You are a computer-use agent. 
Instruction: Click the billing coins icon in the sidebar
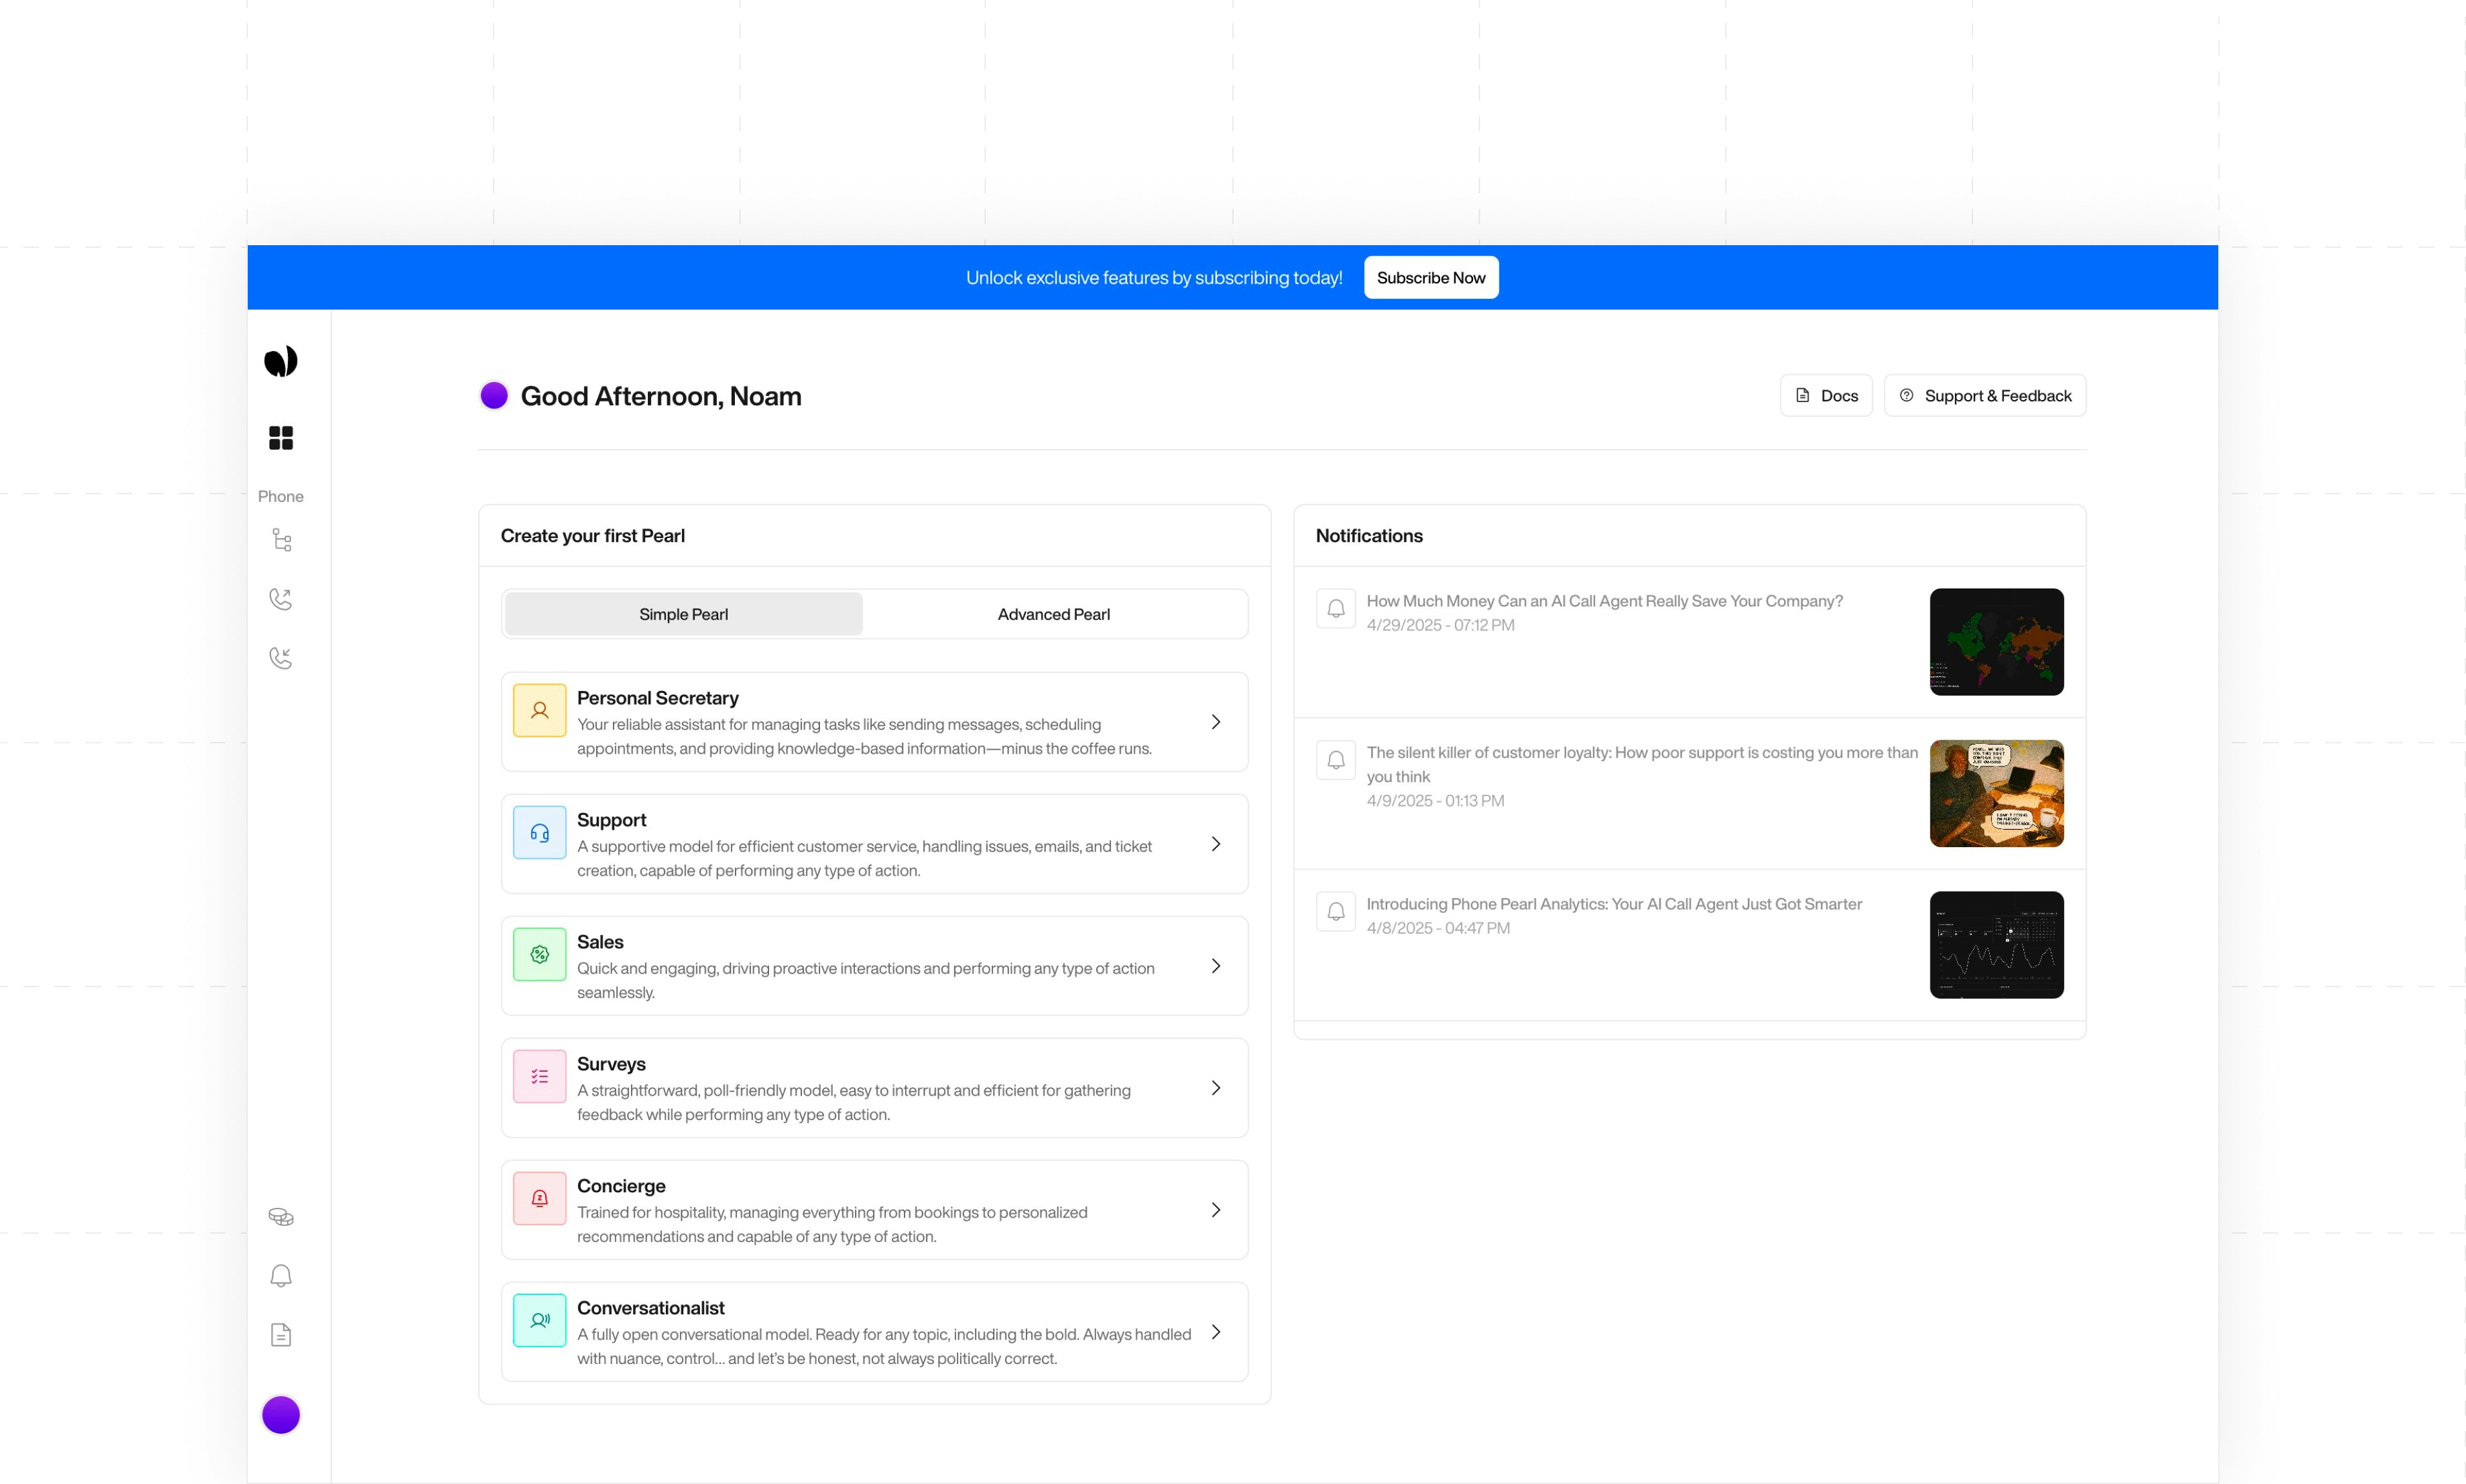click(280, 1216)
